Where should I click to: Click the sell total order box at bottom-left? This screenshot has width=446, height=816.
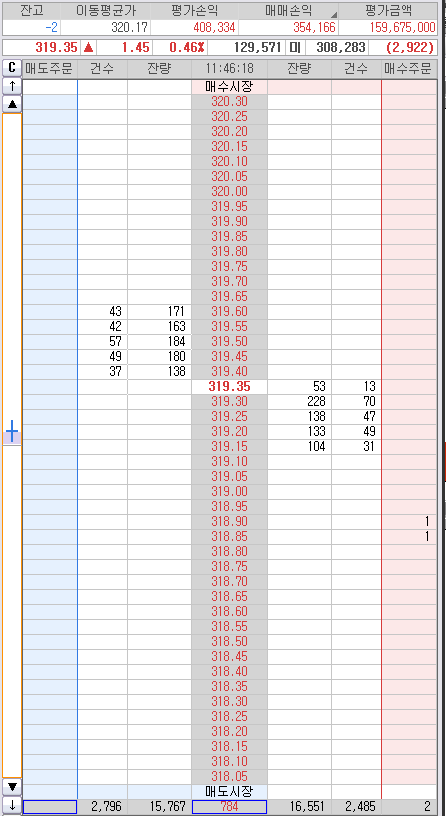pyautogui.click(x=50, y=807)
